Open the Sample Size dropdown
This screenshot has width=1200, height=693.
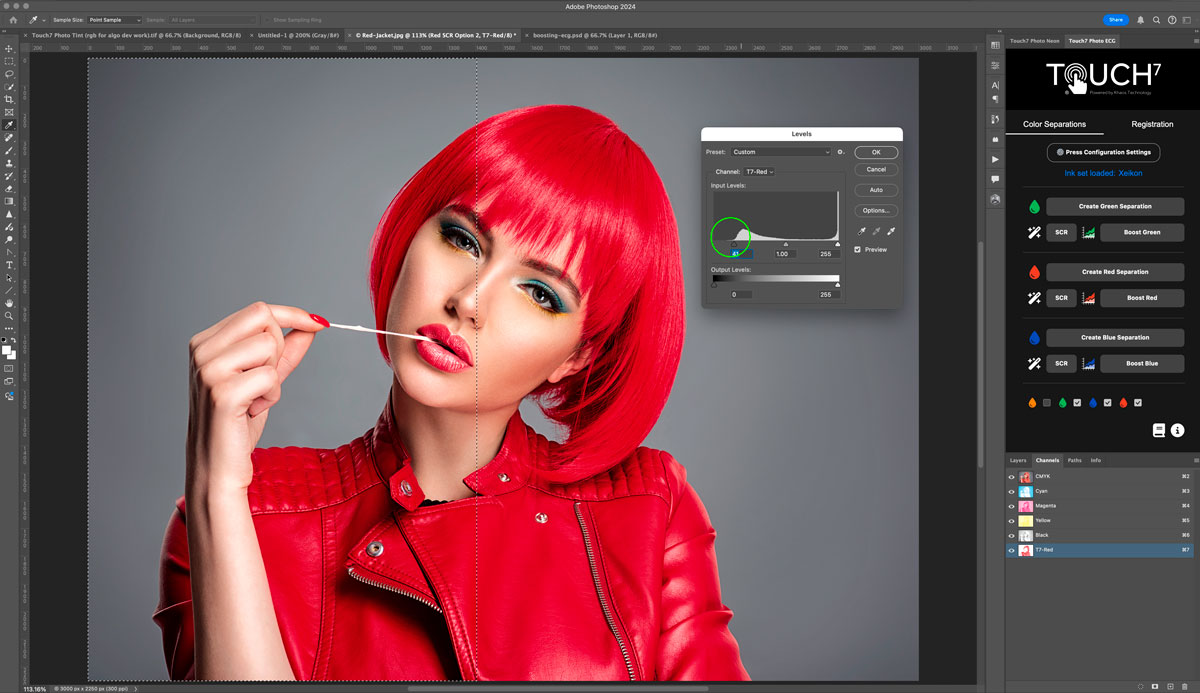(114, 20)
